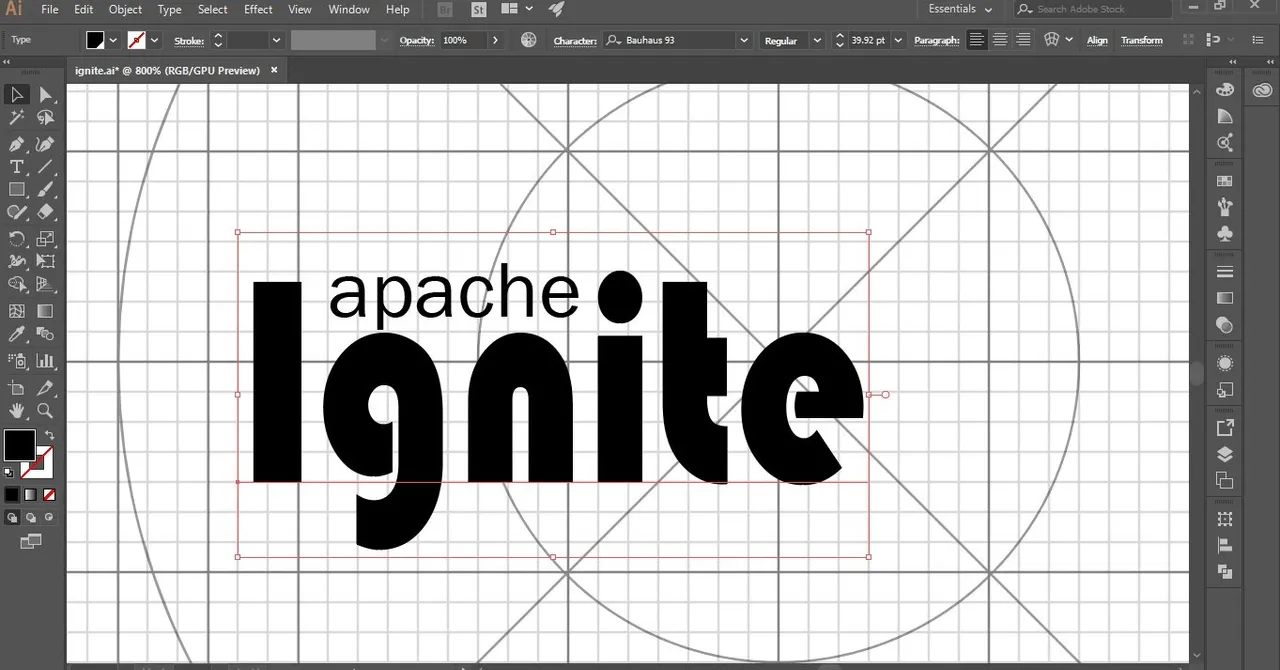Viewport: 1280px width, 670px height.
Task: Pick the Eyedropper tool
Action: tap(17, 334)
